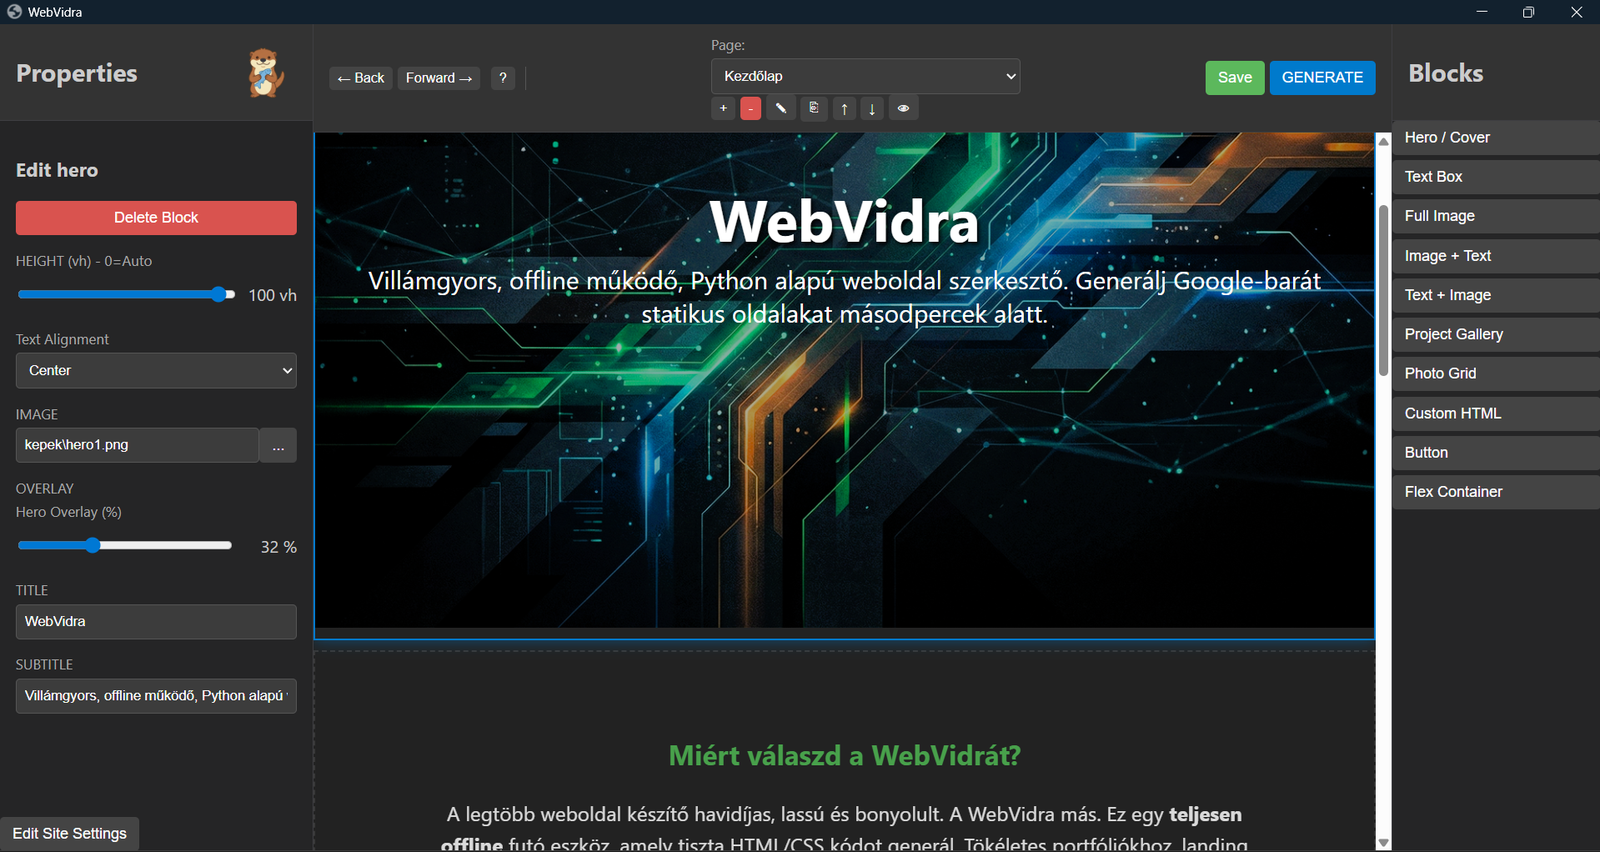Add a Project Gallery block
This screenshot has height=852, width=1600.
(1495, 334)
